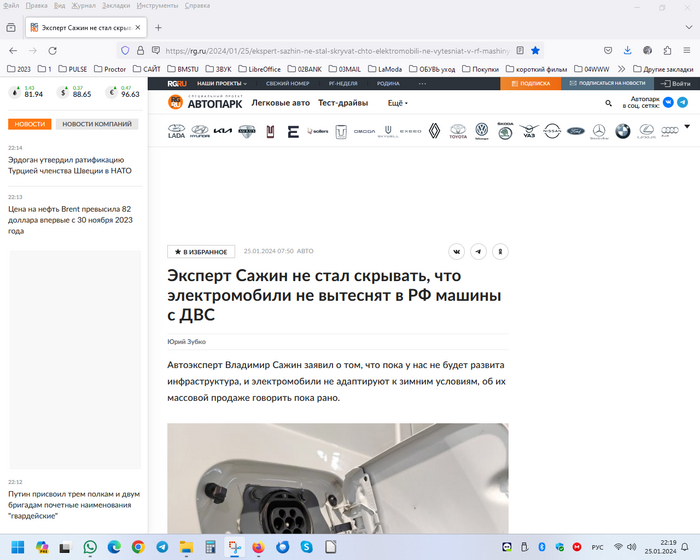Open the Sollers brand logo

[317, 131]
